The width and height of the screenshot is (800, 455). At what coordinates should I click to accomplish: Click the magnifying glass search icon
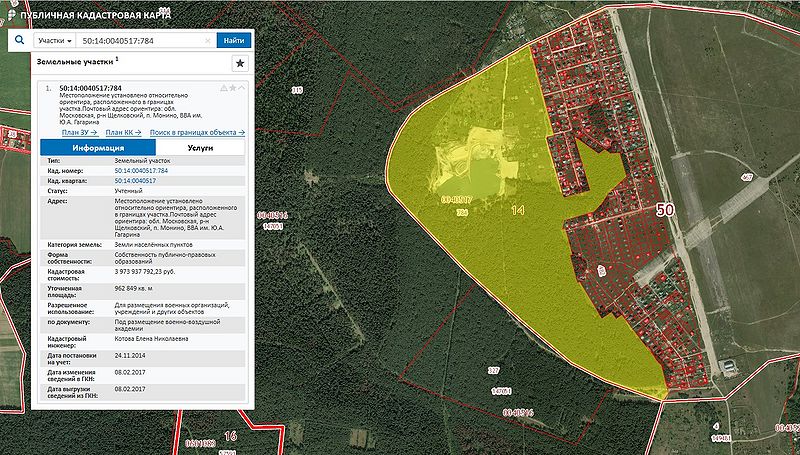[19, 41]
